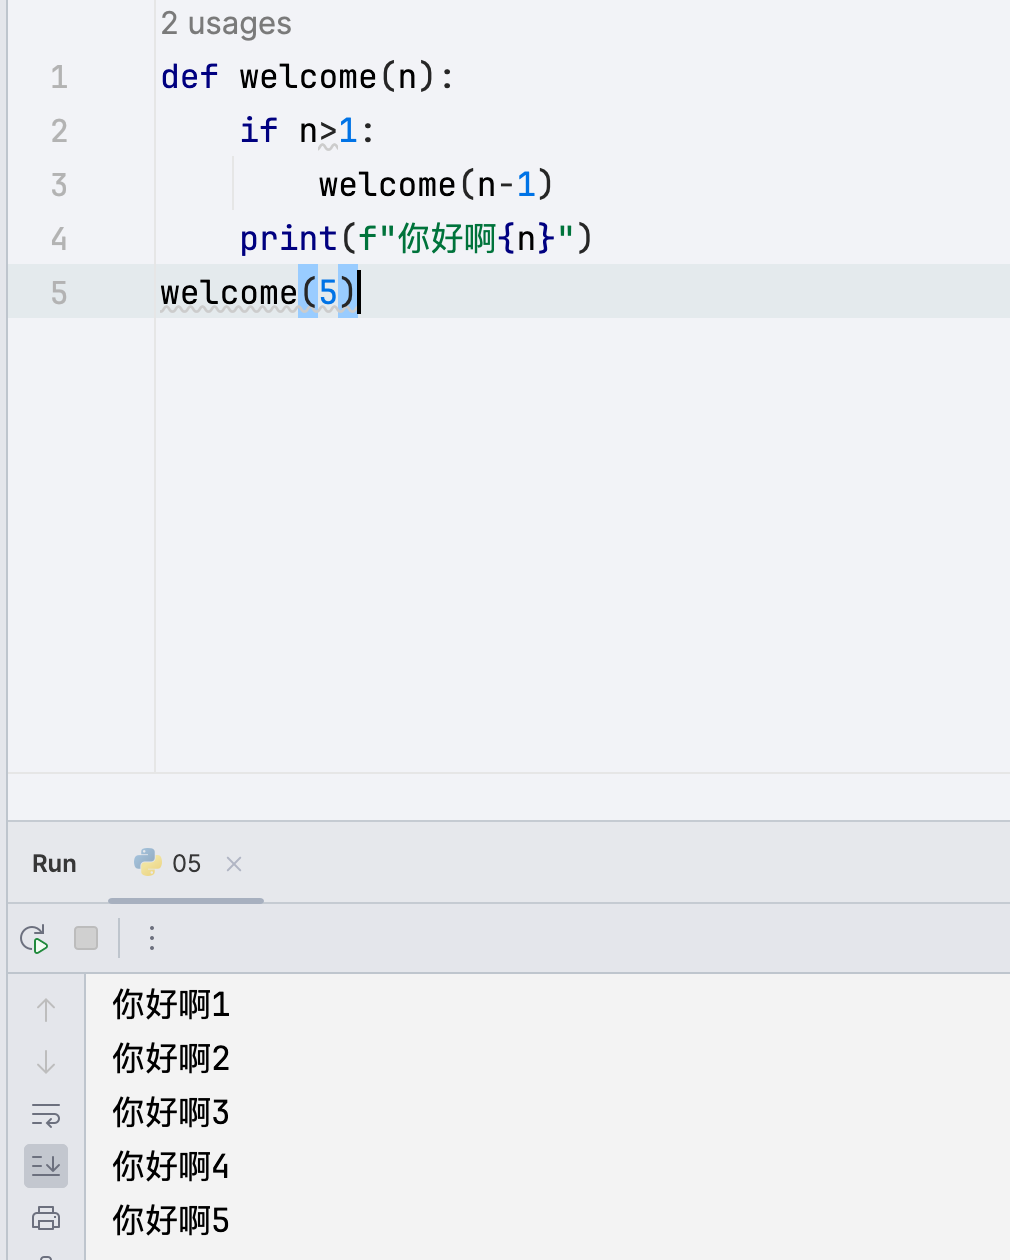Rerun the 05 script

click(x=34, y=938)
